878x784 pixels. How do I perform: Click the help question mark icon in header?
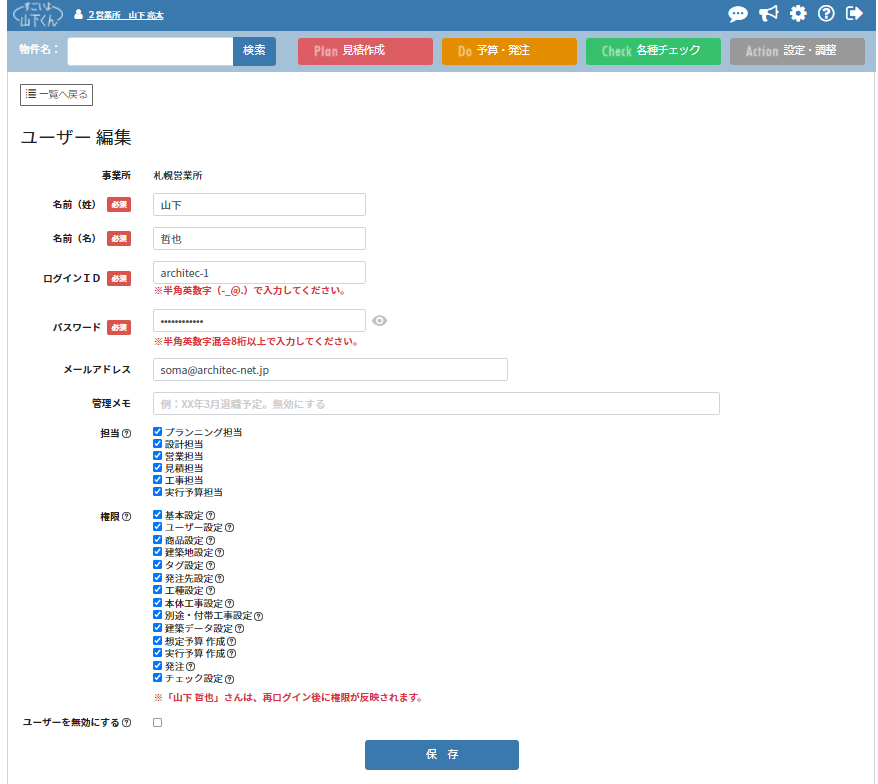click(826, 14)
